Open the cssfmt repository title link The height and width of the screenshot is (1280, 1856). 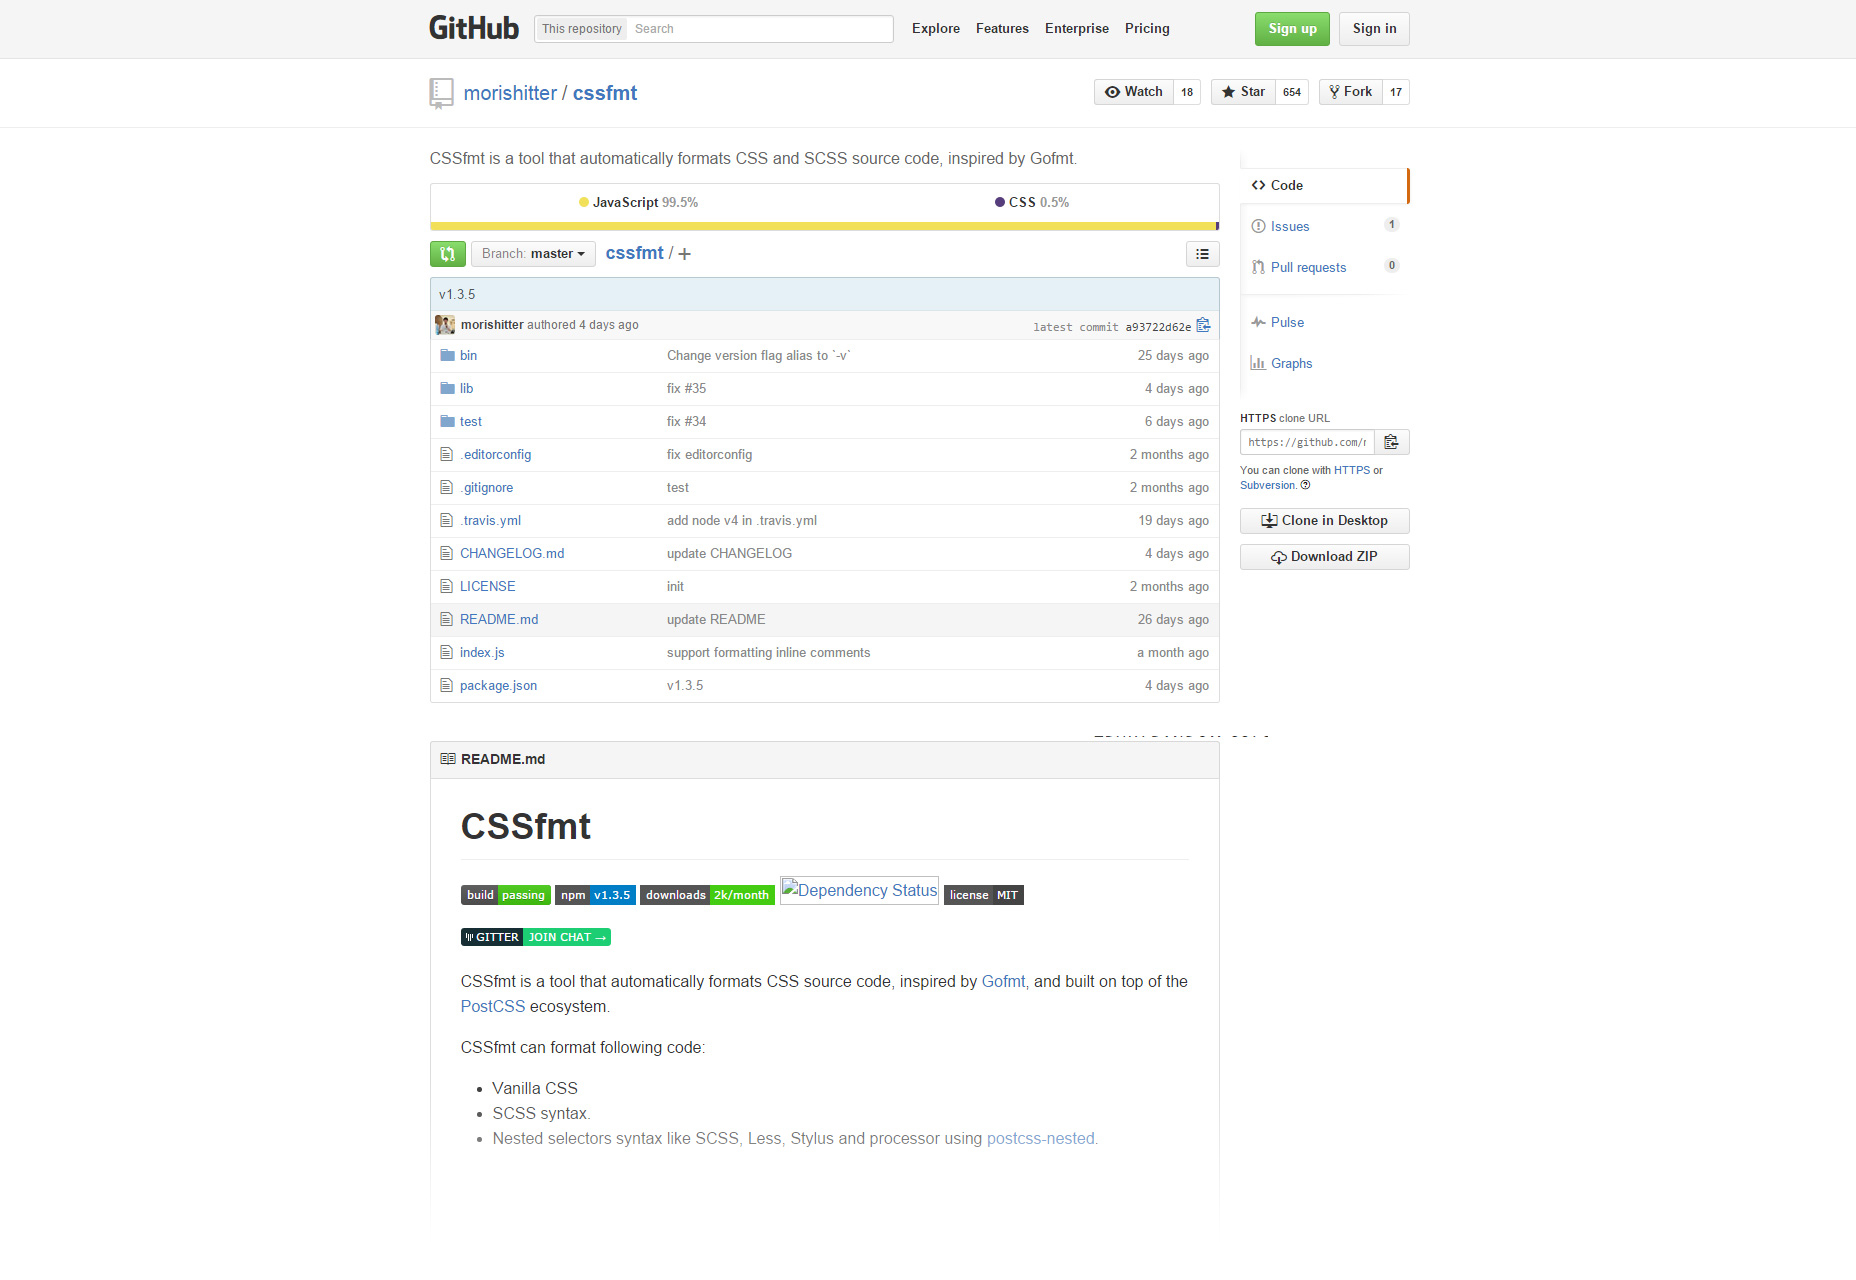[x=605, y=93]
